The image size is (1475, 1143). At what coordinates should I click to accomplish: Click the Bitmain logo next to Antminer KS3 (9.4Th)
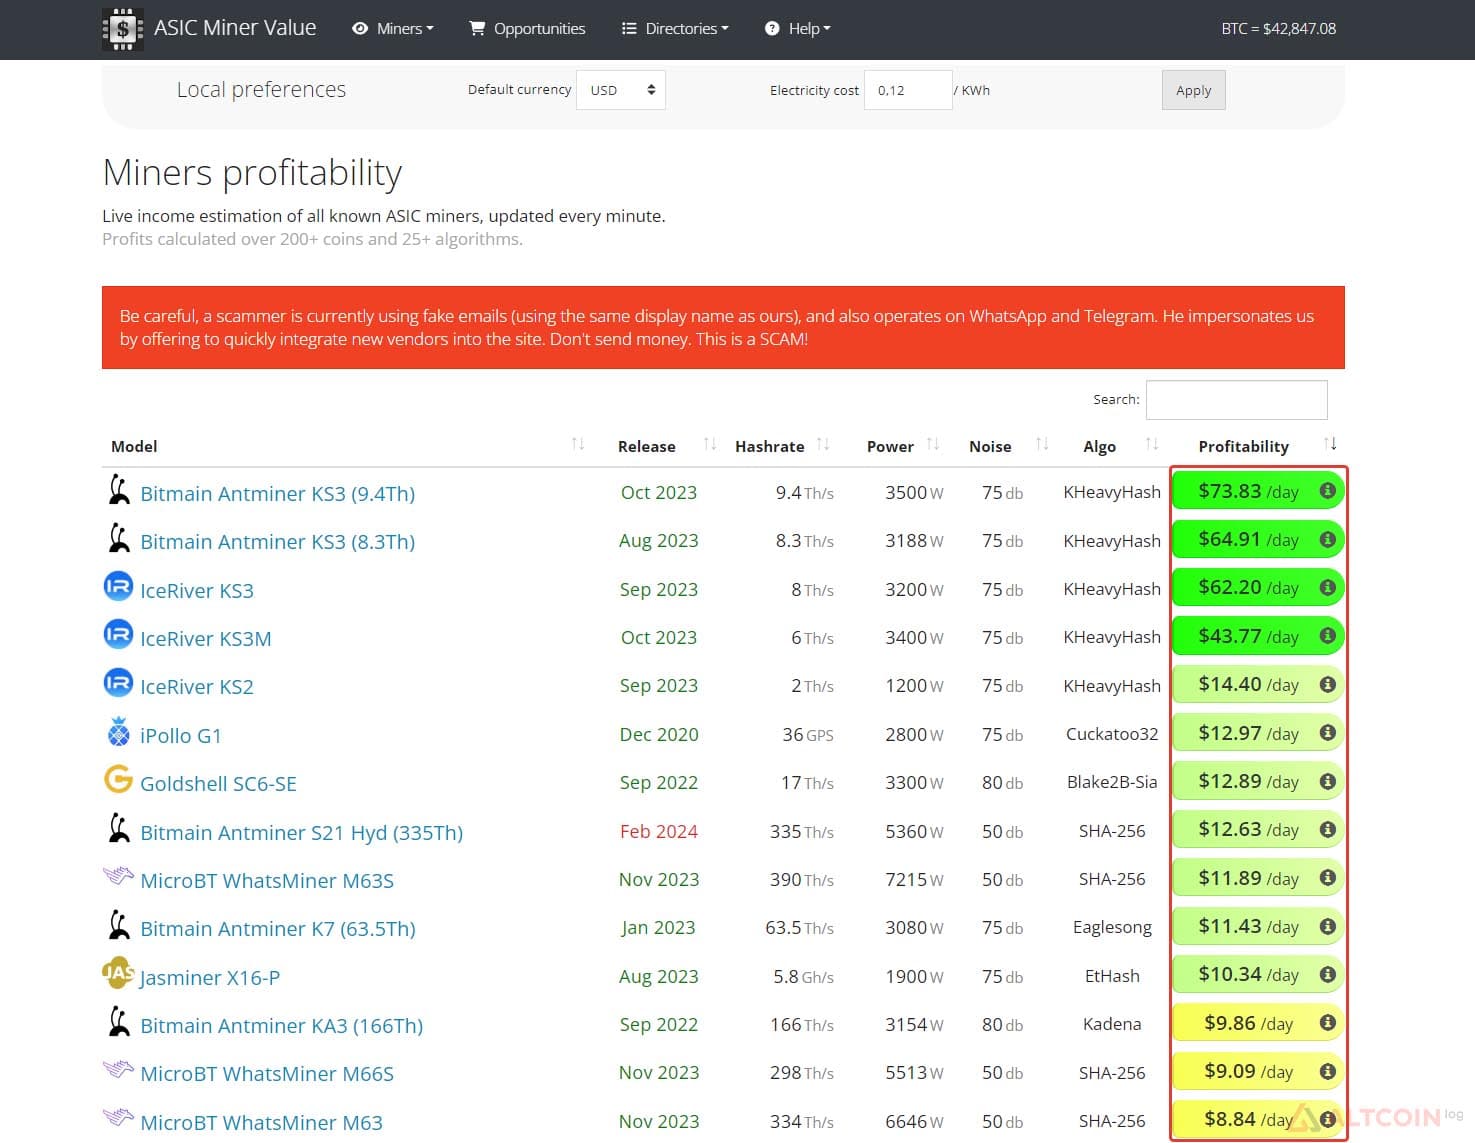point(119,489)
